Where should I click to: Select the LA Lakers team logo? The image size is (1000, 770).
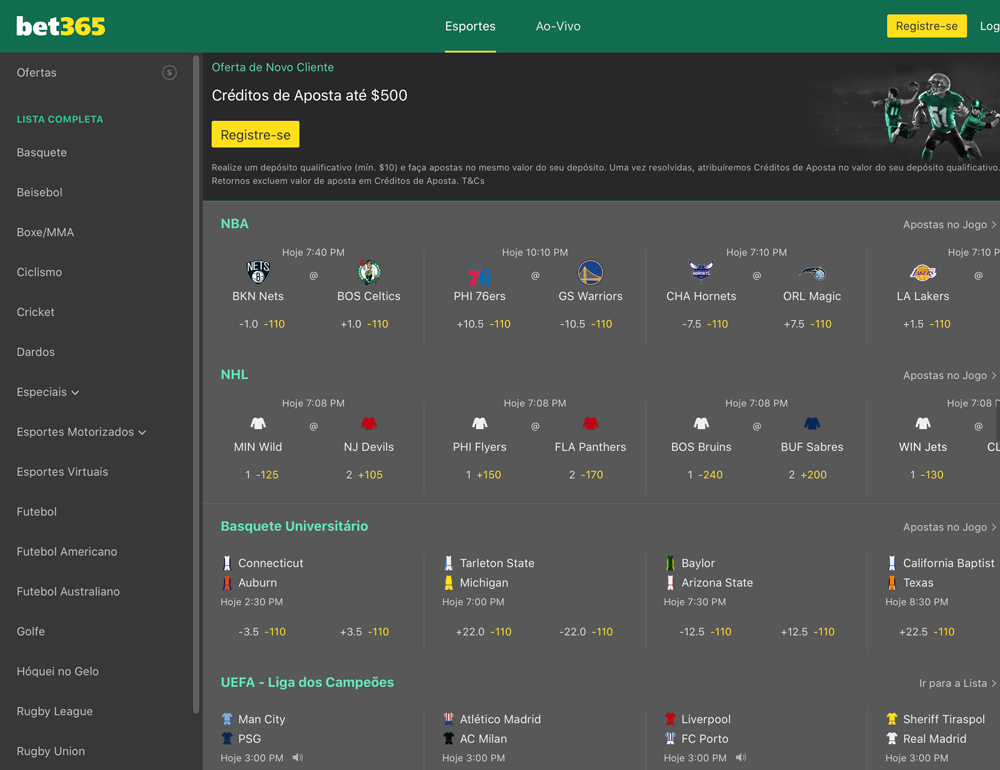(x=923, y=273)
